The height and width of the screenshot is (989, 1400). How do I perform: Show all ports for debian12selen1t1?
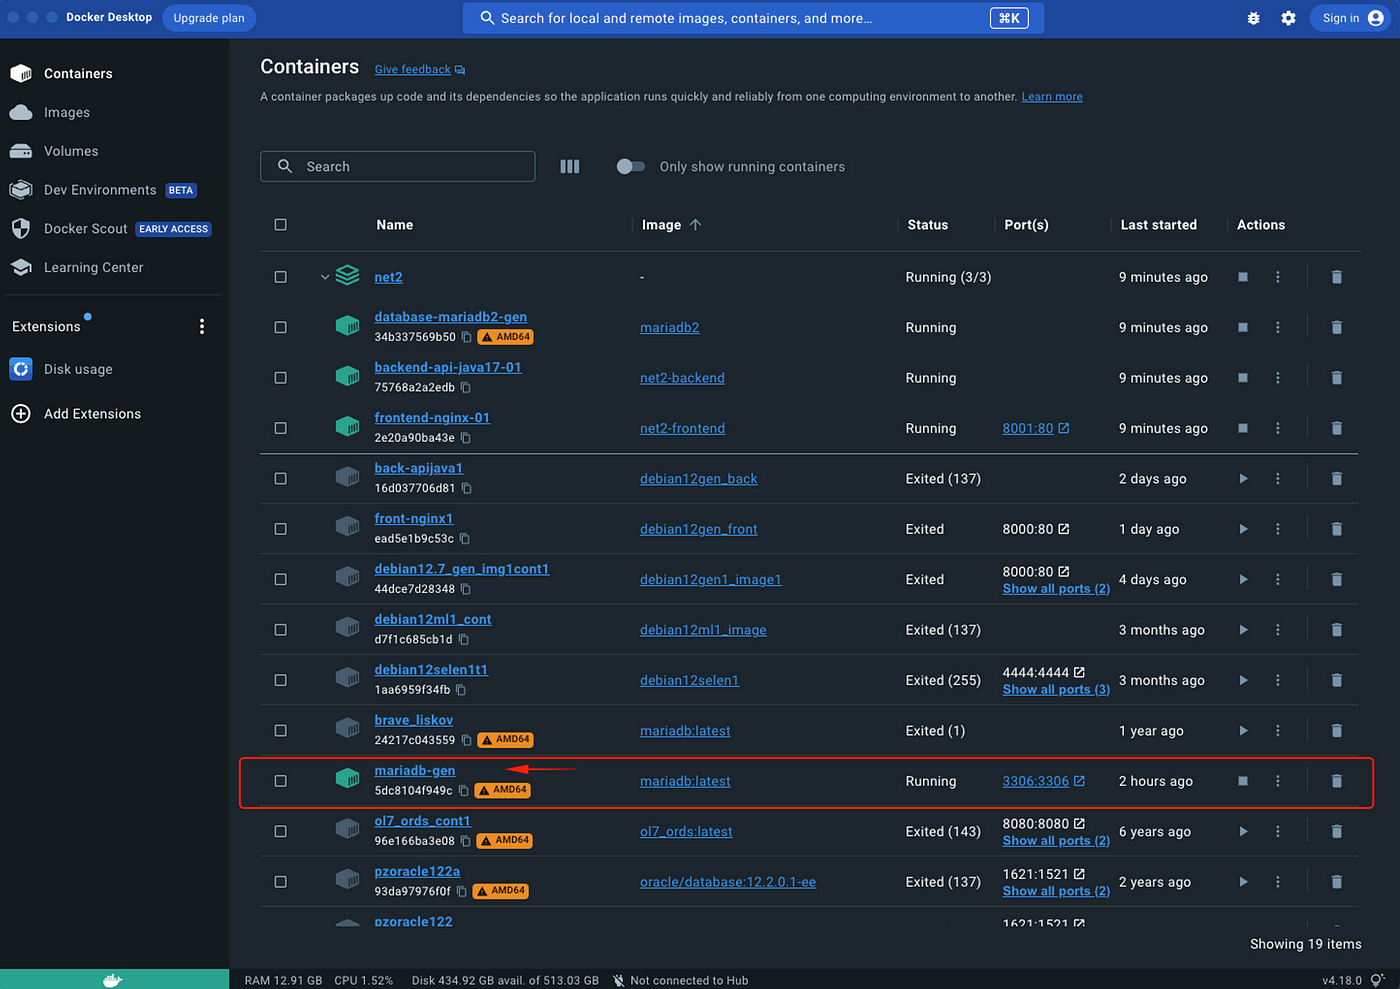click(x=1056, y=690)
